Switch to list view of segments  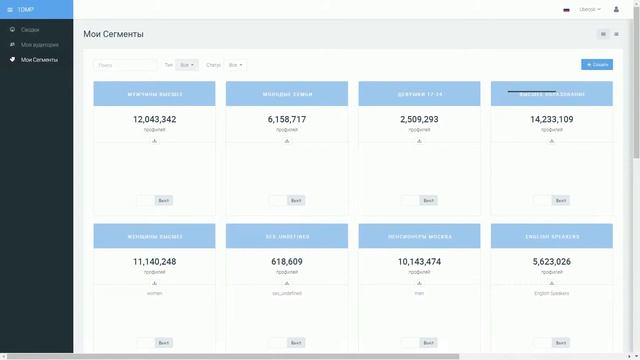click(616, 34)
